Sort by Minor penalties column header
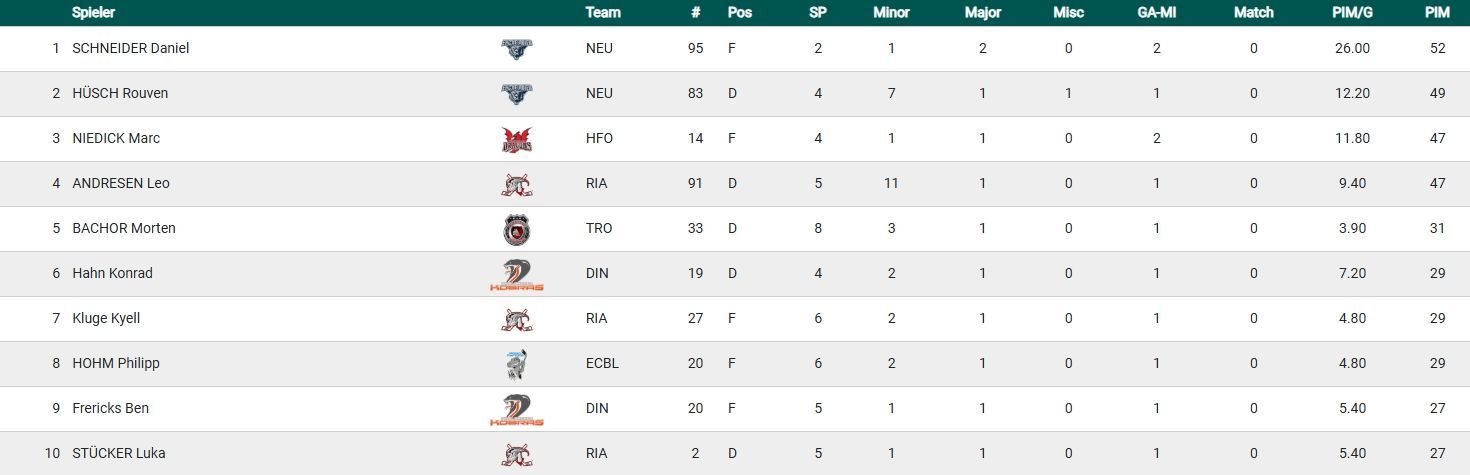This screenshot has width=1470, height=475. (890, 13)
